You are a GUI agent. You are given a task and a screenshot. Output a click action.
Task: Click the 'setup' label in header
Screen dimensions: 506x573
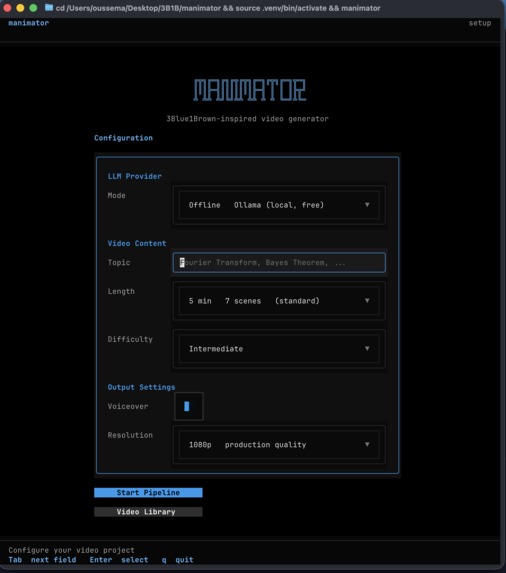(x=480, y=23)
